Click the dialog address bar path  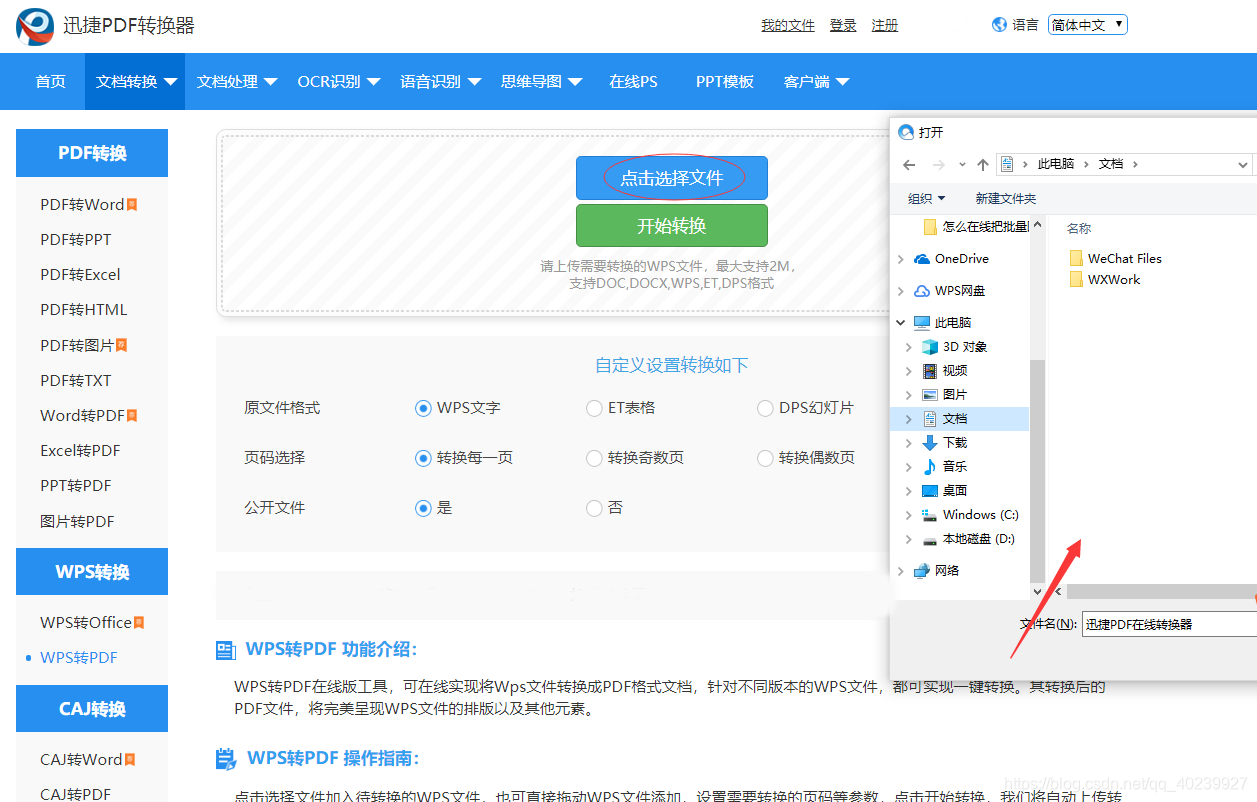[1125, 164]
